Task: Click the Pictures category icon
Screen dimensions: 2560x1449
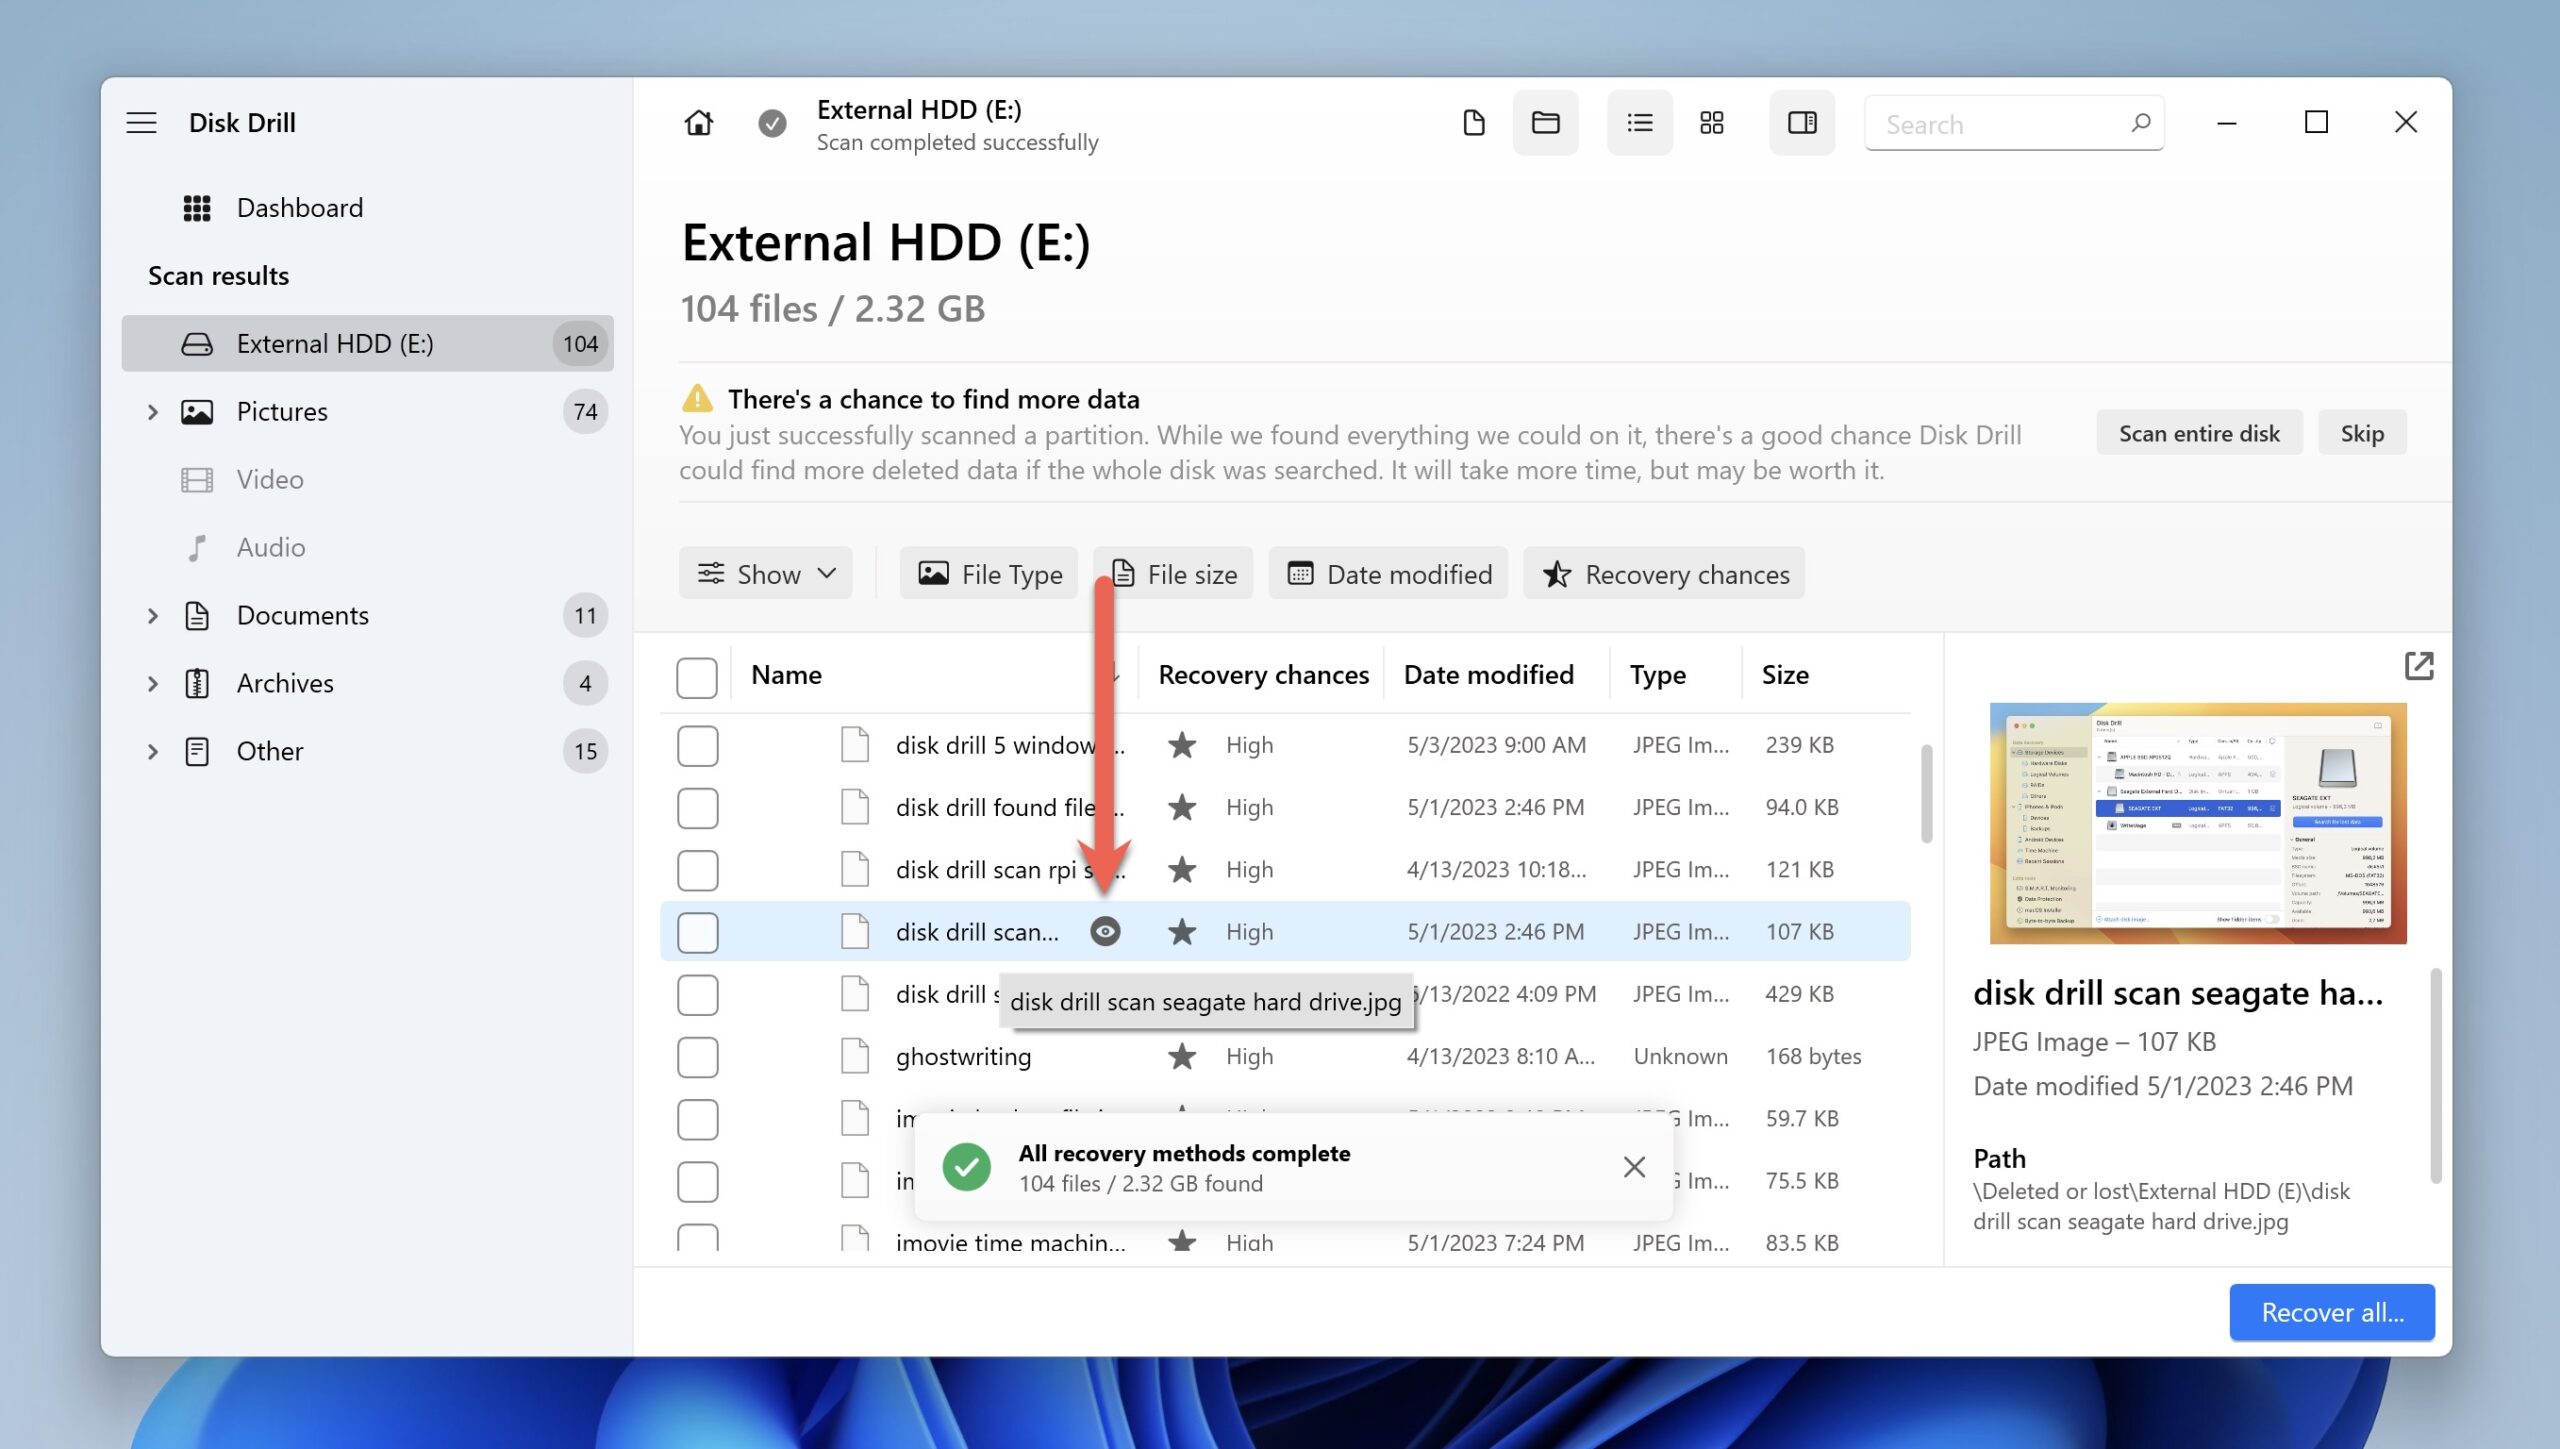Action: (x=197, y=412)
